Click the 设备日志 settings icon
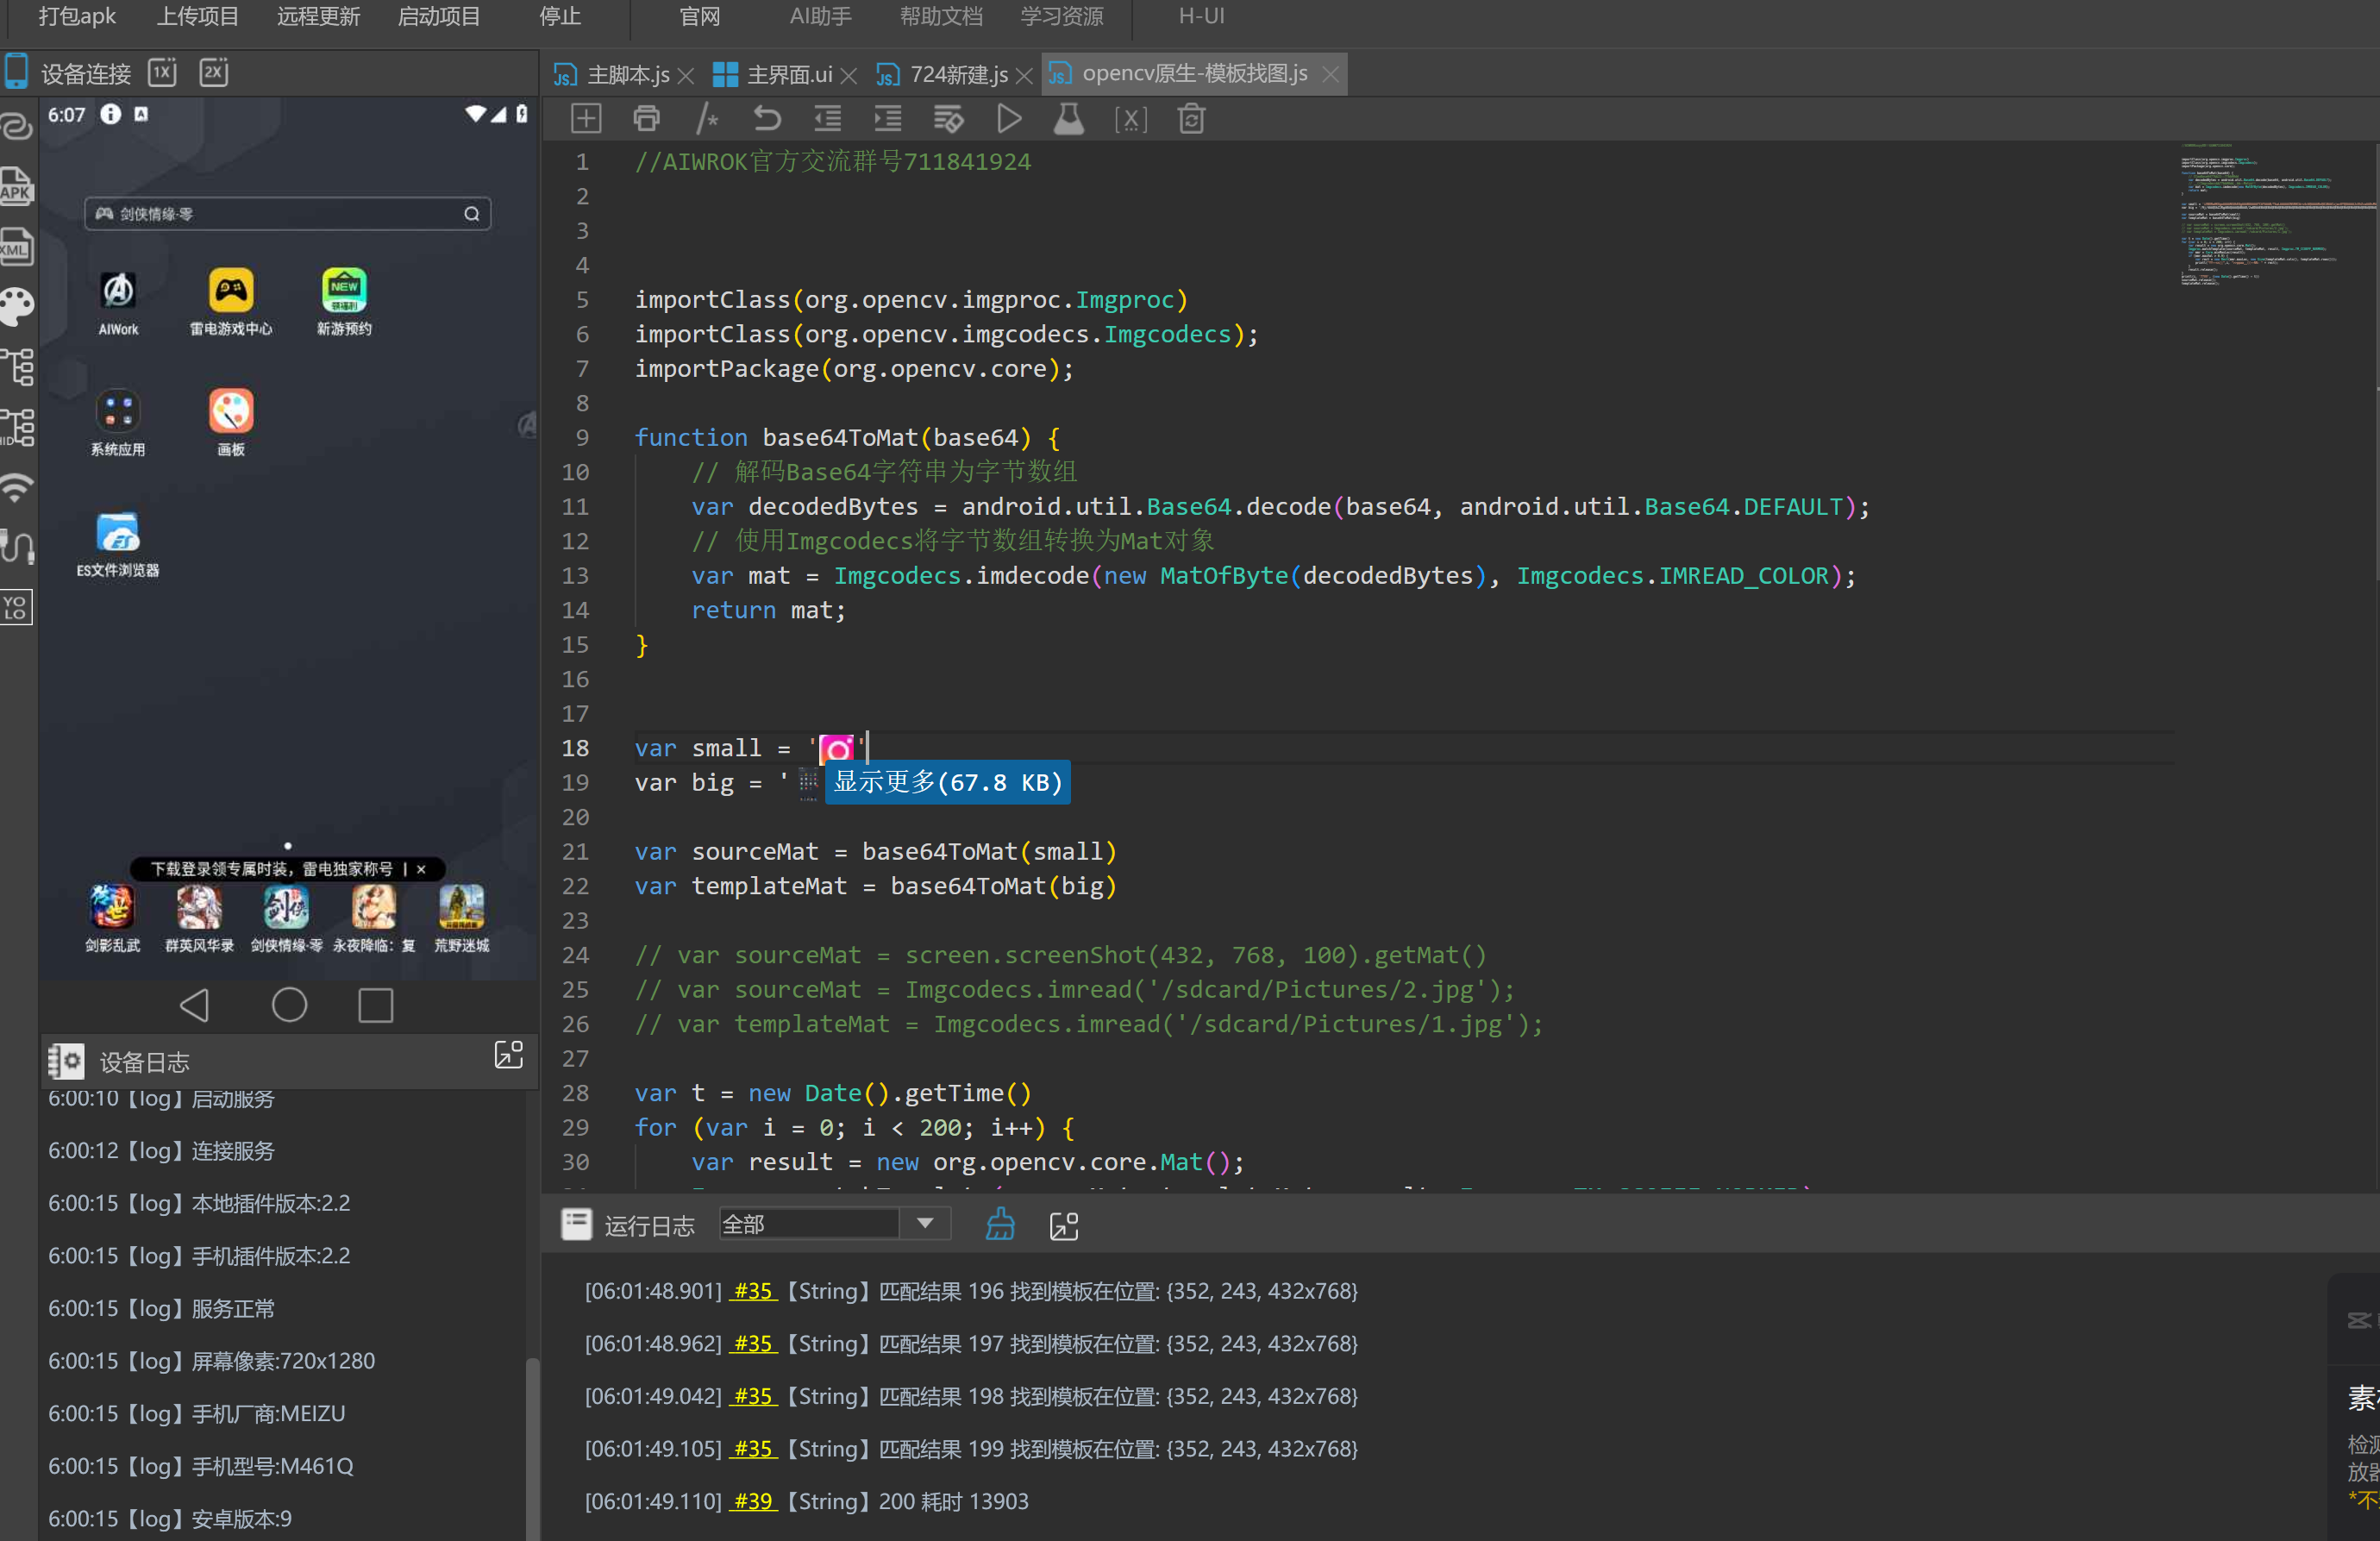The width and height of the screenshot is (2380, 1541). 66,1060
